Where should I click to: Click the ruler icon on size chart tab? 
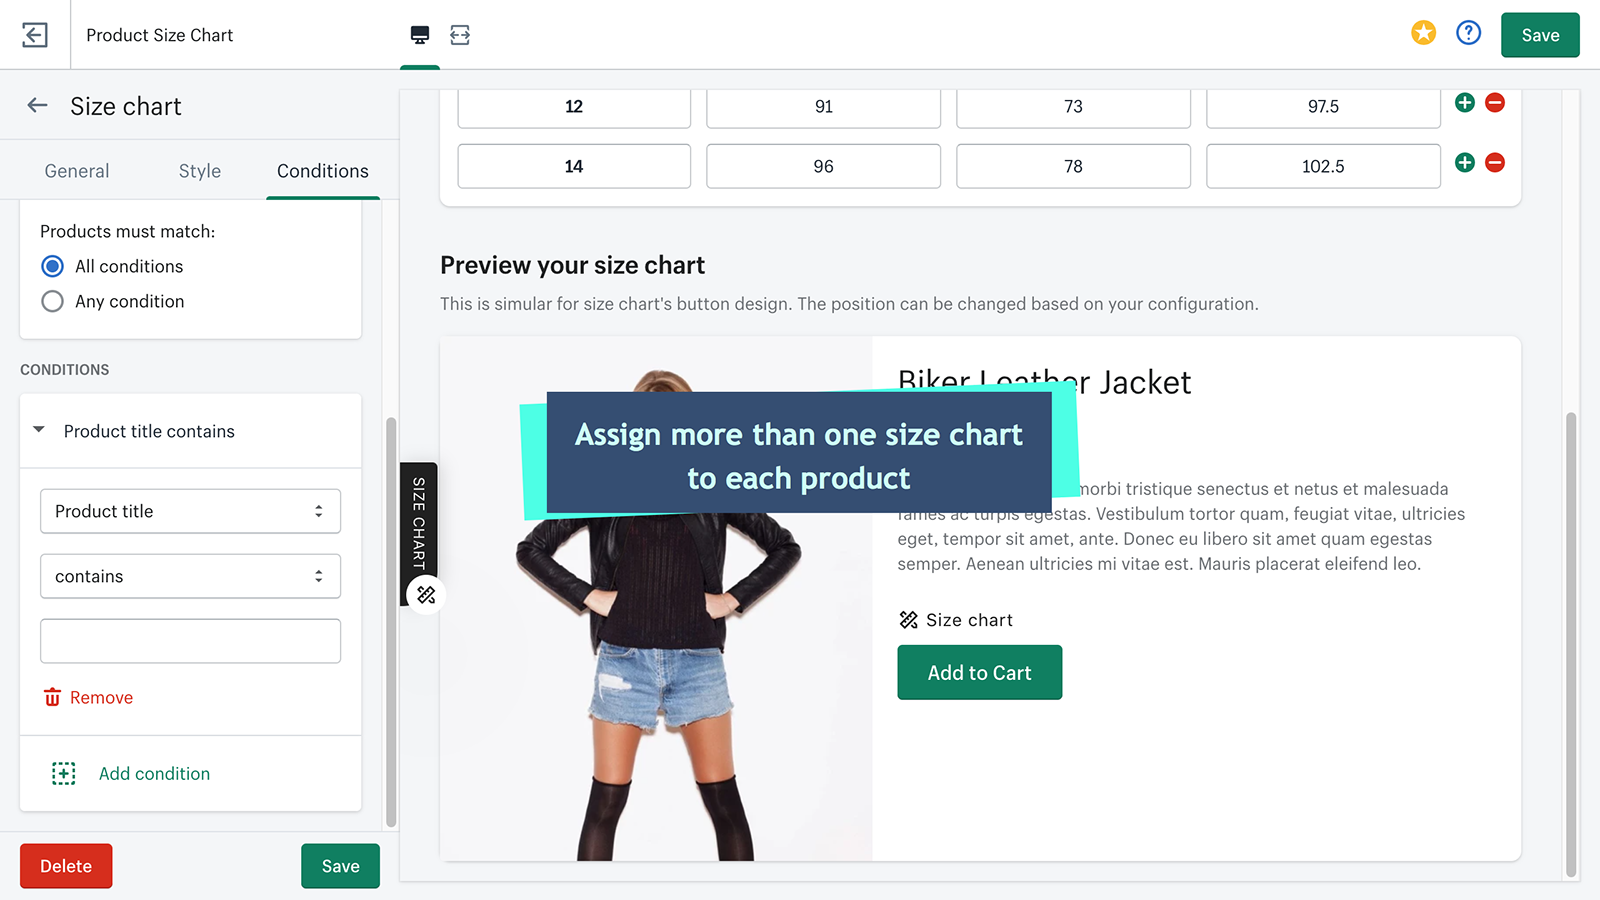coord(426,595)
